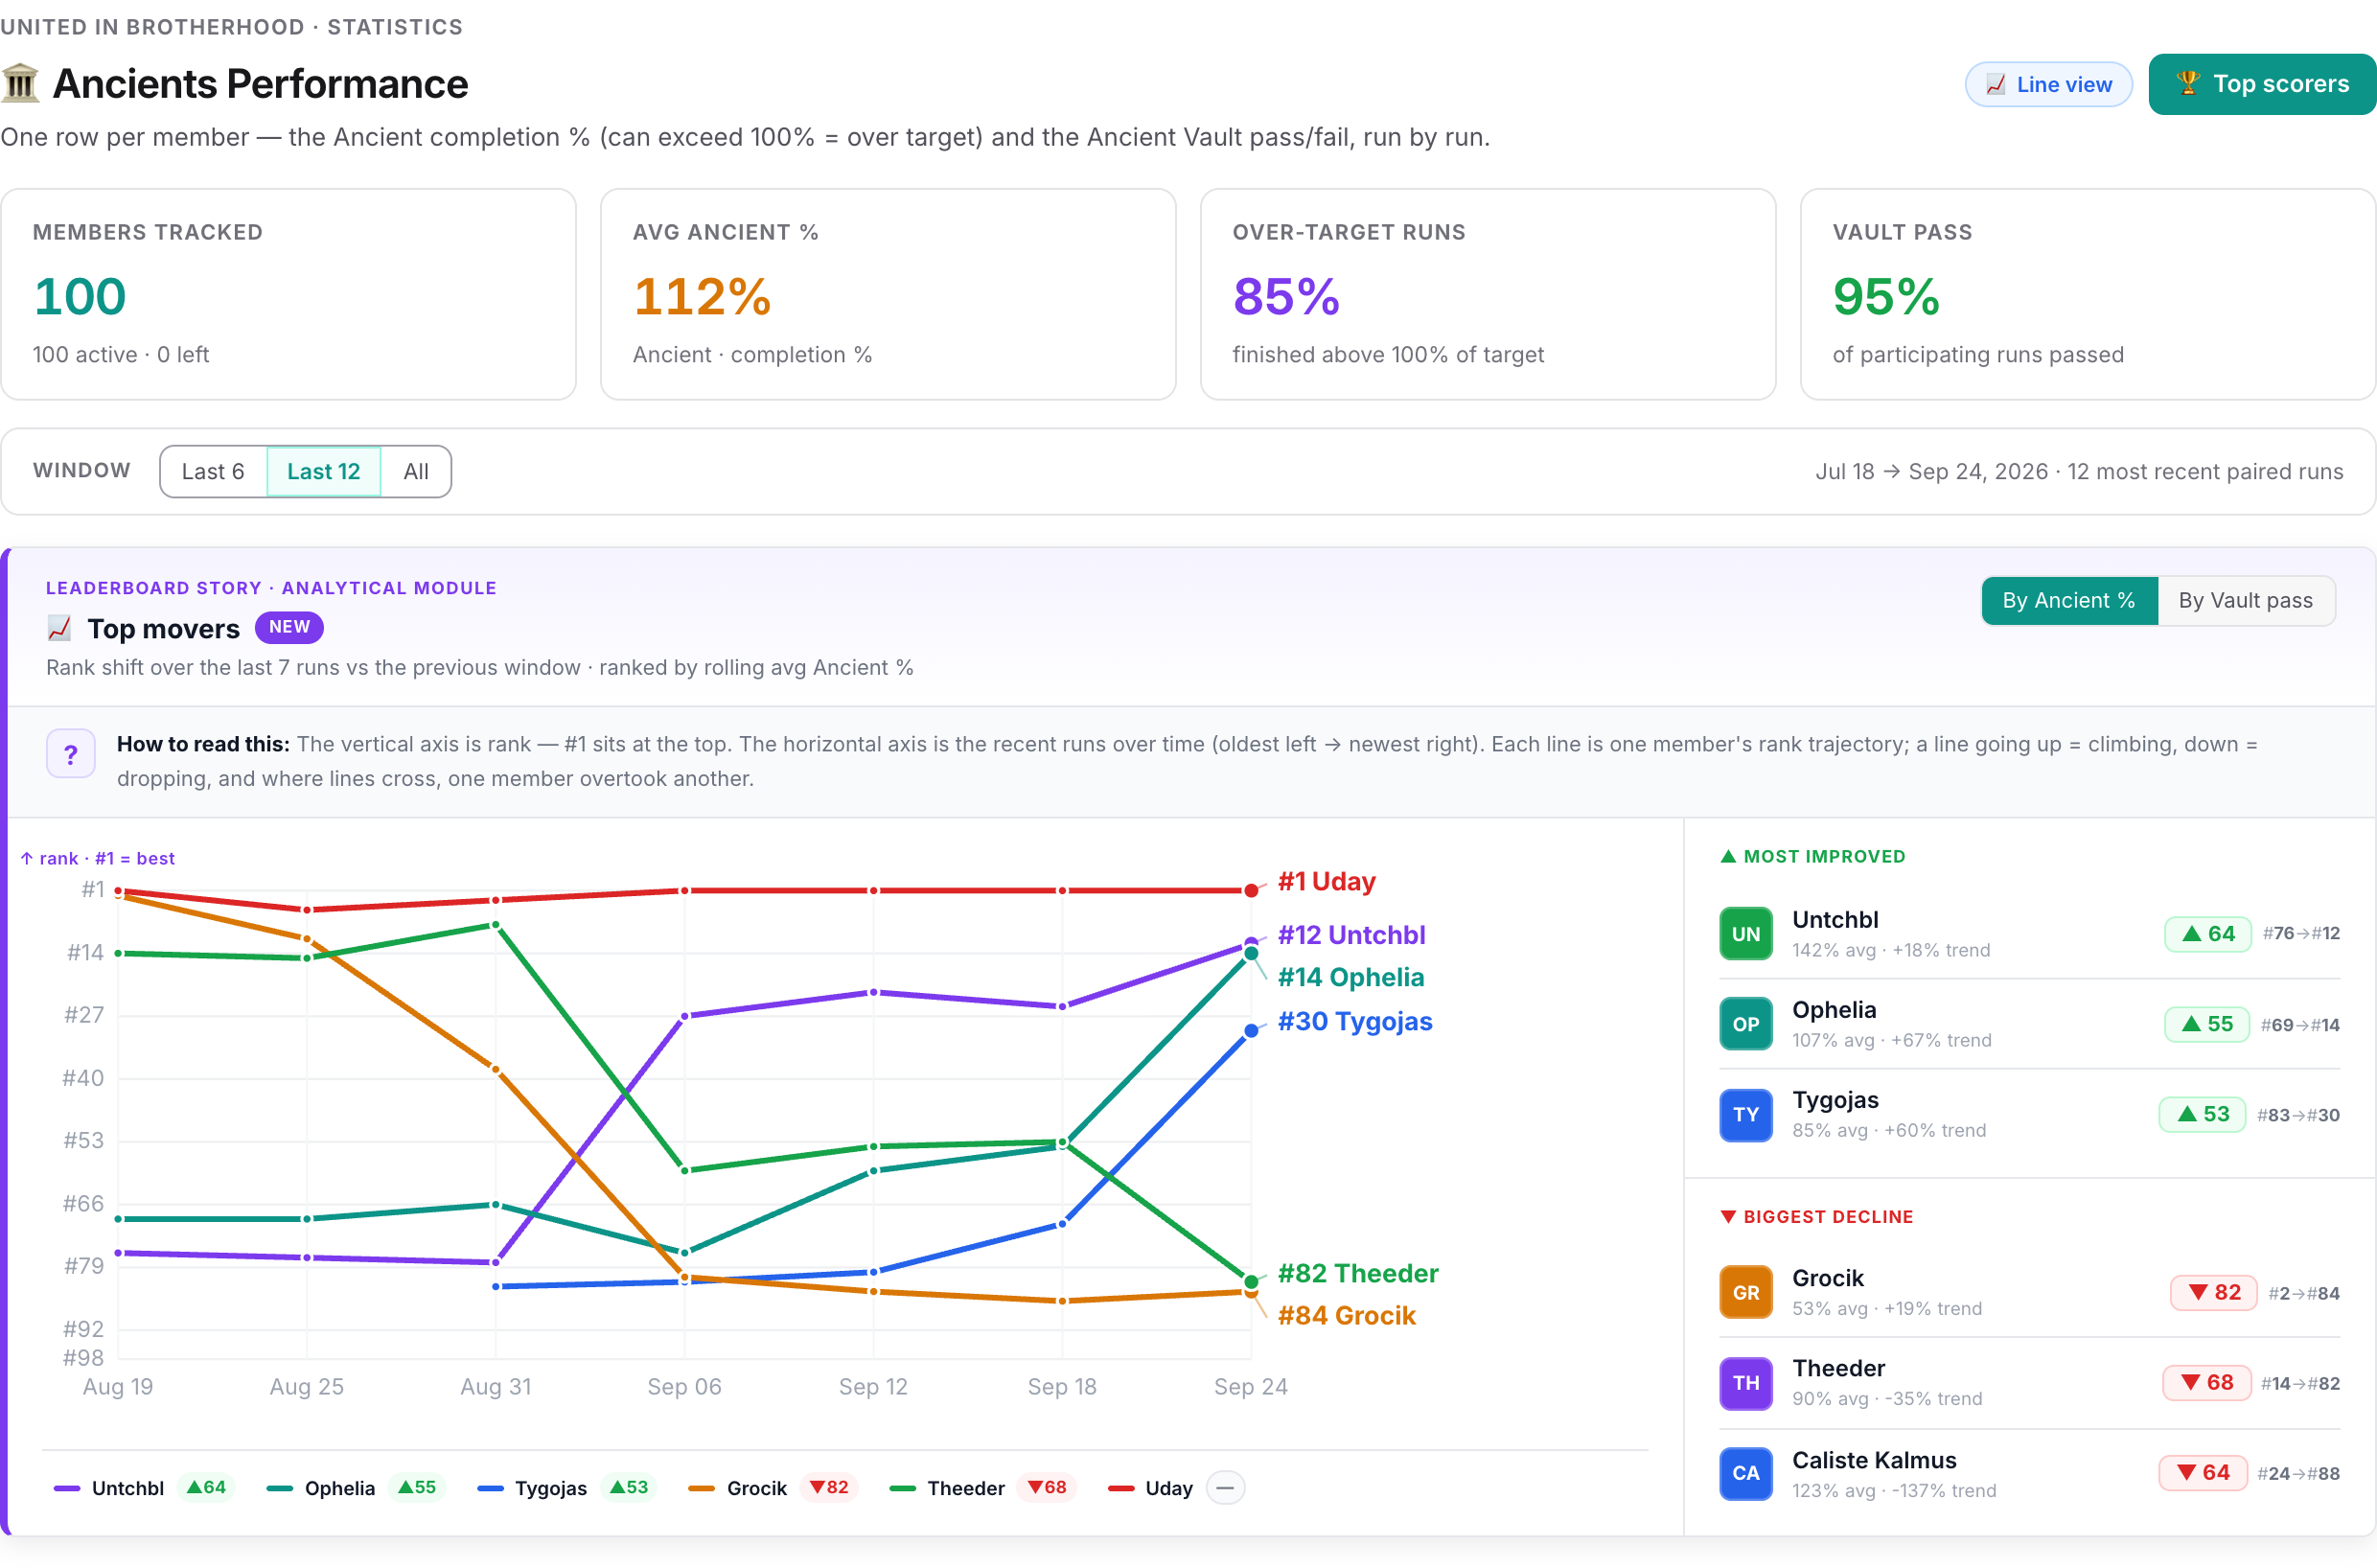Click the #76→#12 rank change text

2301,934
